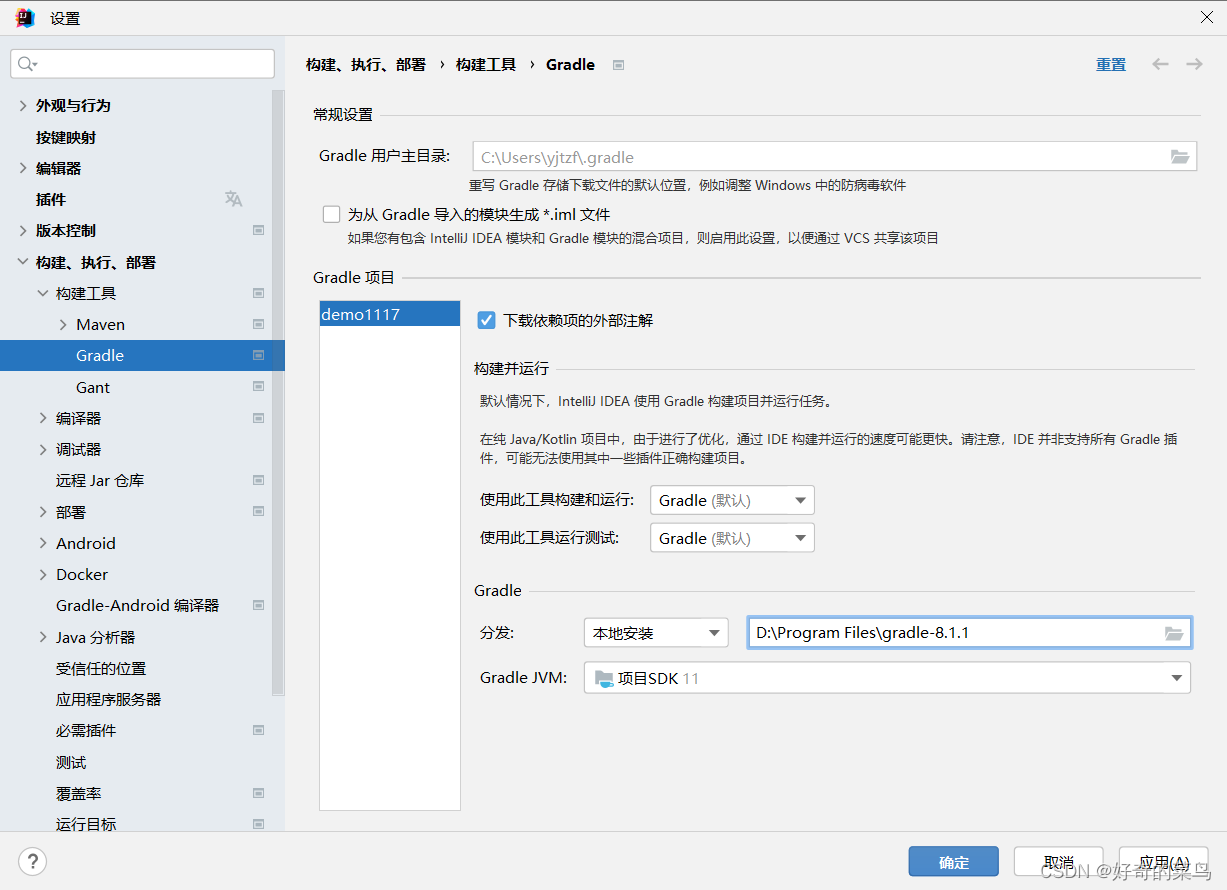Click the IntelliJ IDEA logo in title bar

point(25,18)
